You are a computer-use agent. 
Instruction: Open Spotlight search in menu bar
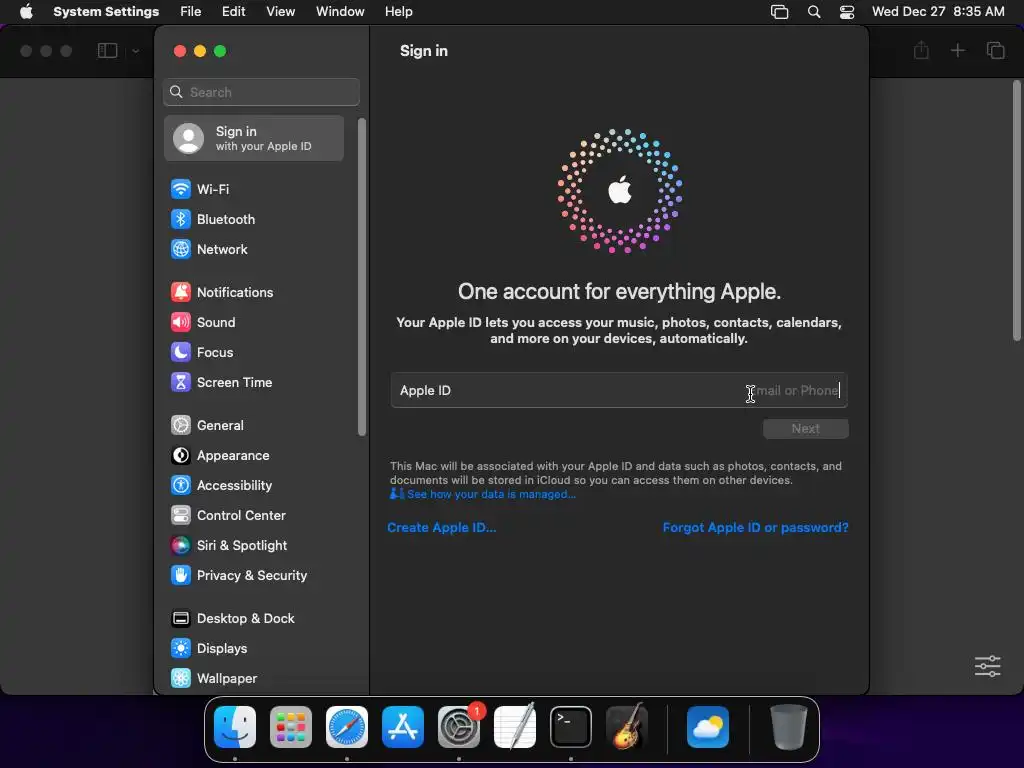point(814,12)
